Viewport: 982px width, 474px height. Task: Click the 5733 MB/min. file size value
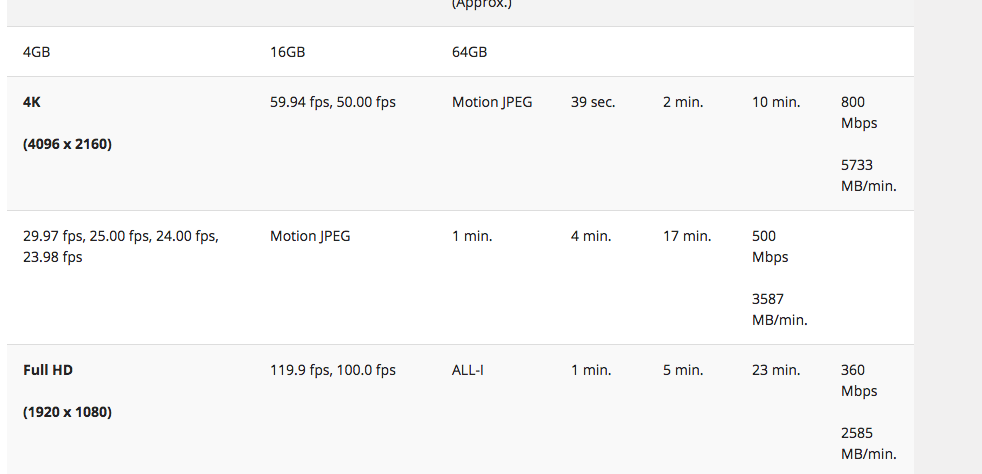(868, 175)
